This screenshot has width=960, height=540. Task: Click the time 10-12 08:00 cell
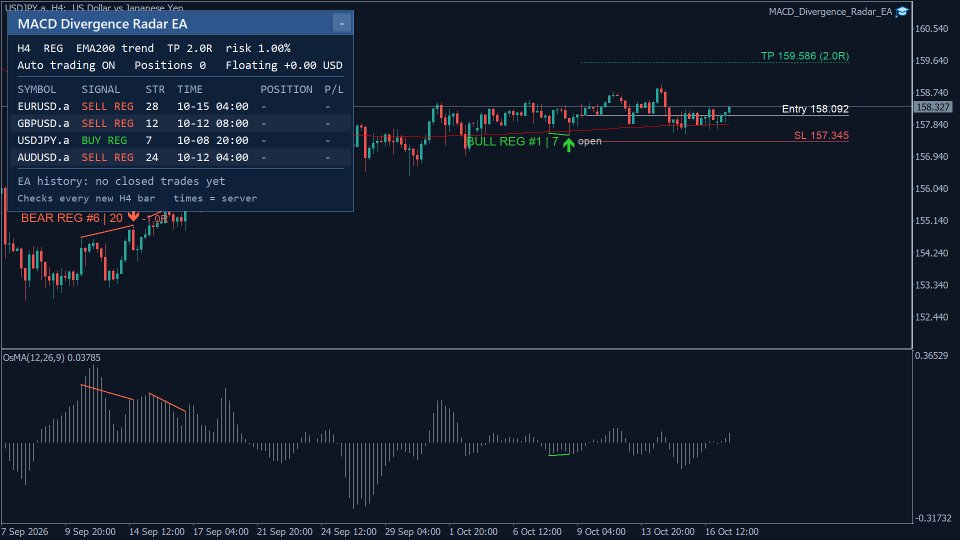[x=212, y=123]
